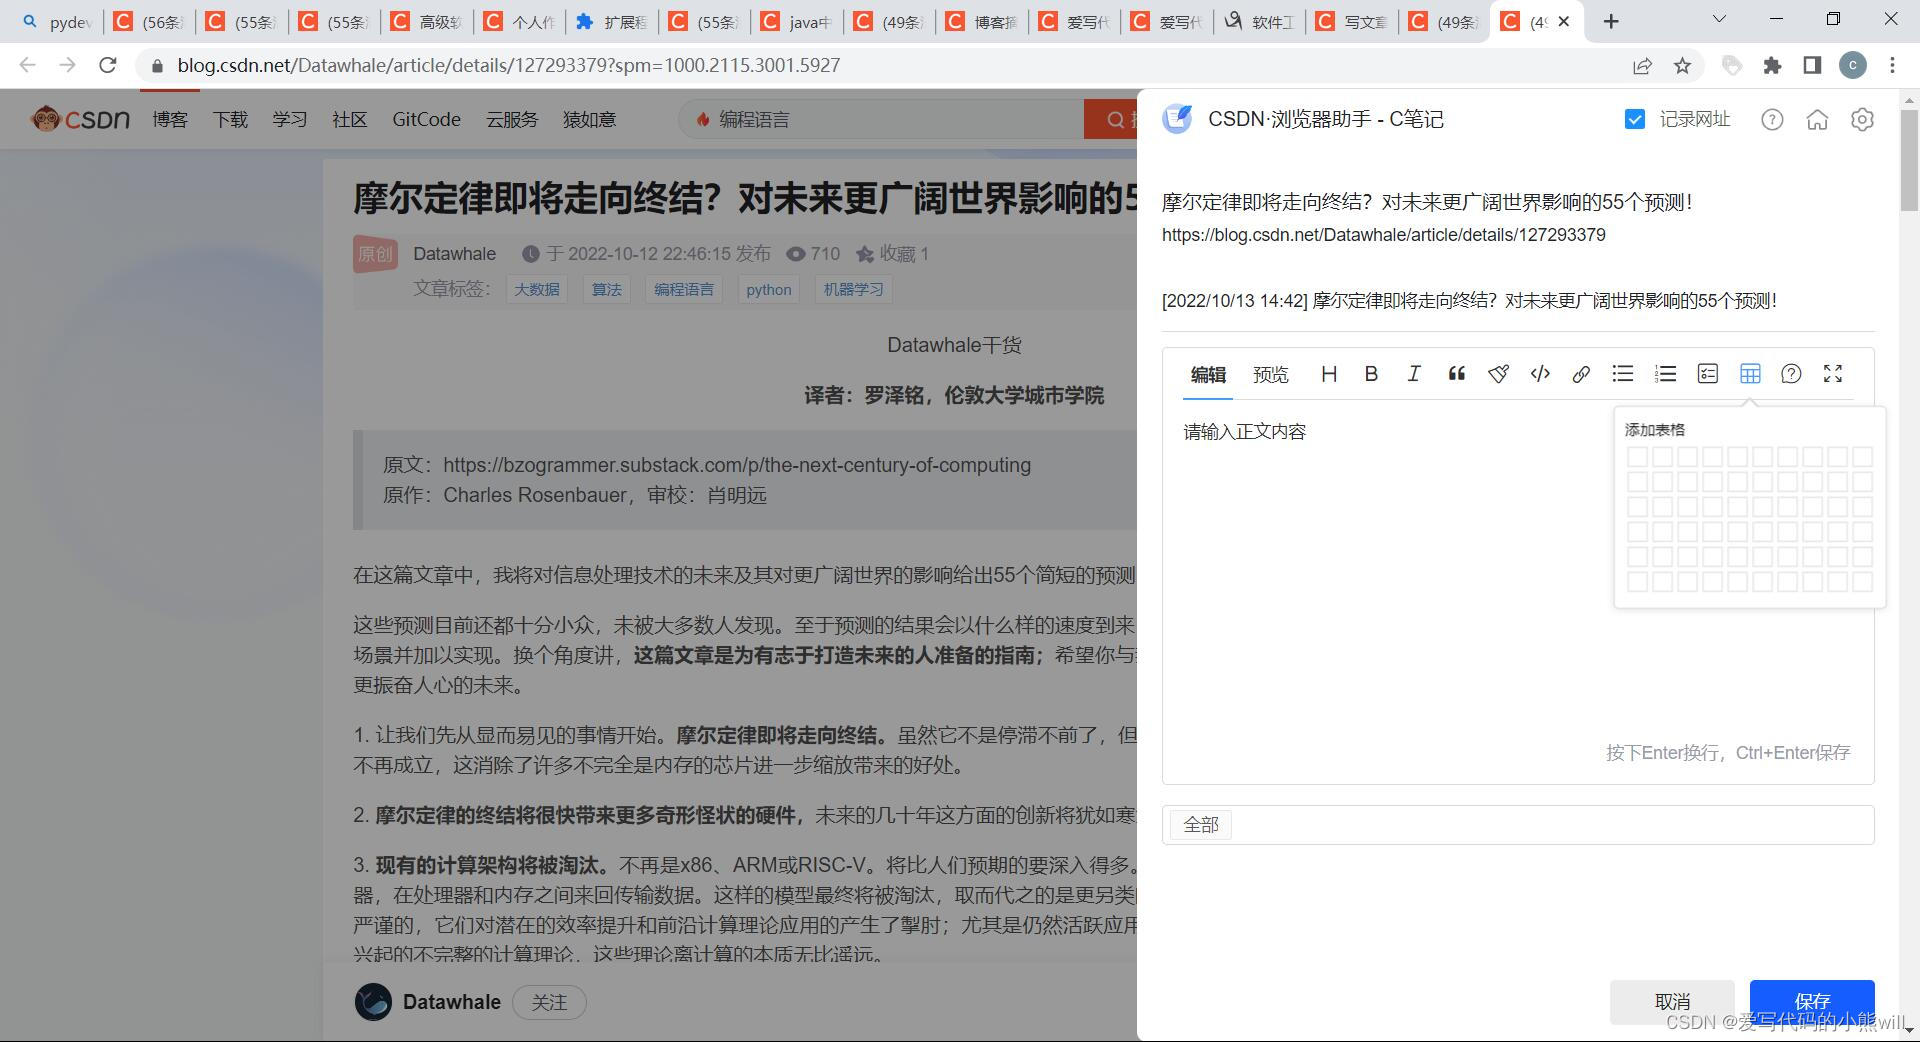Click the CSDN logo
Screen dimensions: 1920x1042
[x=80, y=119]
